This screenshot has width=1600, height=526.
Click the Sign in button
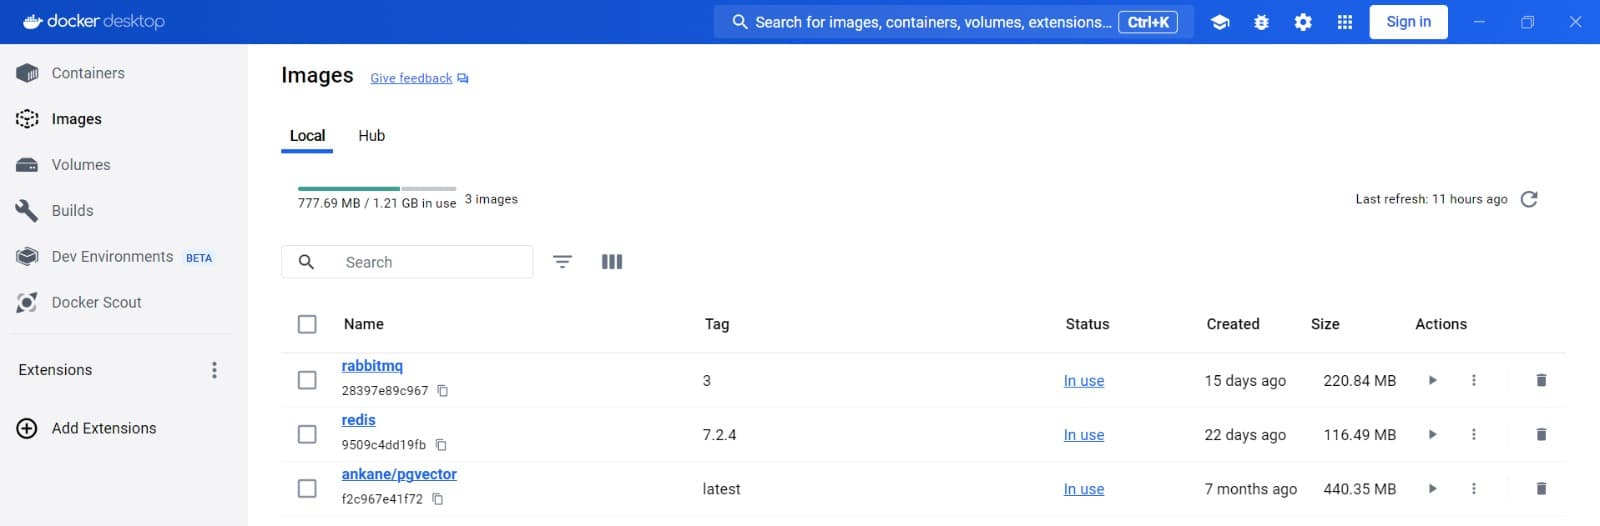(x=1408, y=22)
